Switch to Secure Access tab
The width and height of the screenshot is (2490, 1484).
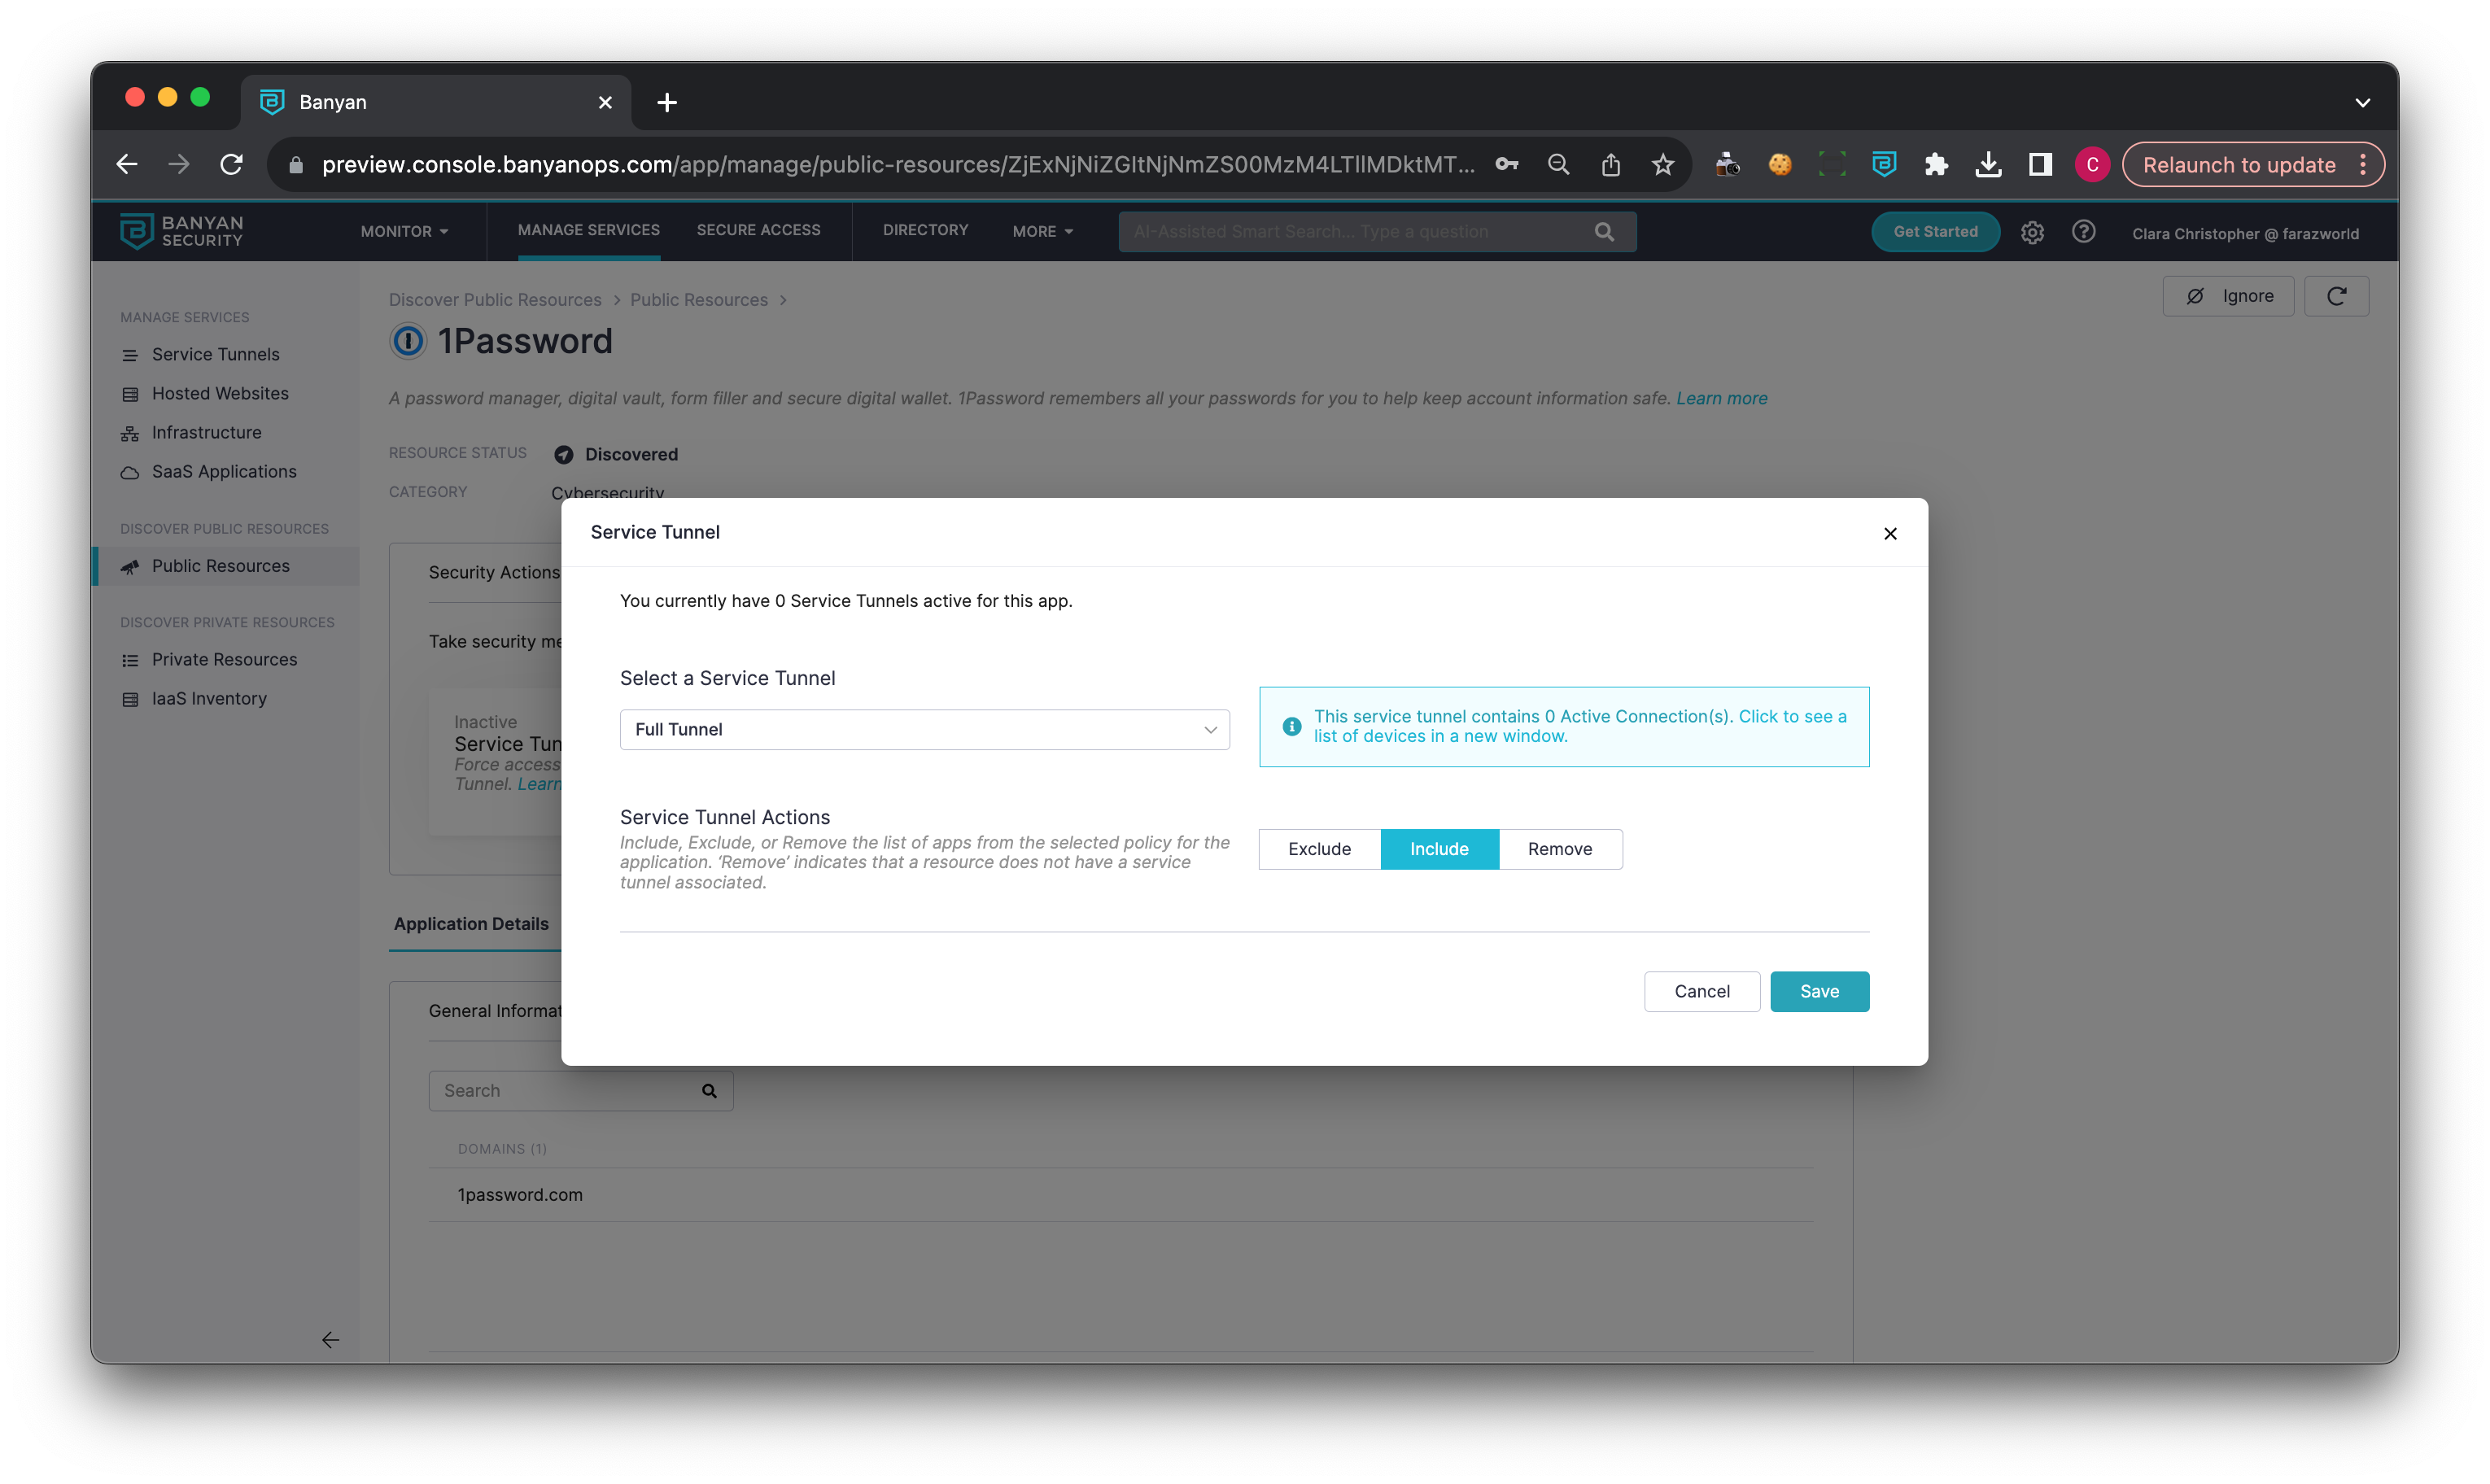point(758,230)
